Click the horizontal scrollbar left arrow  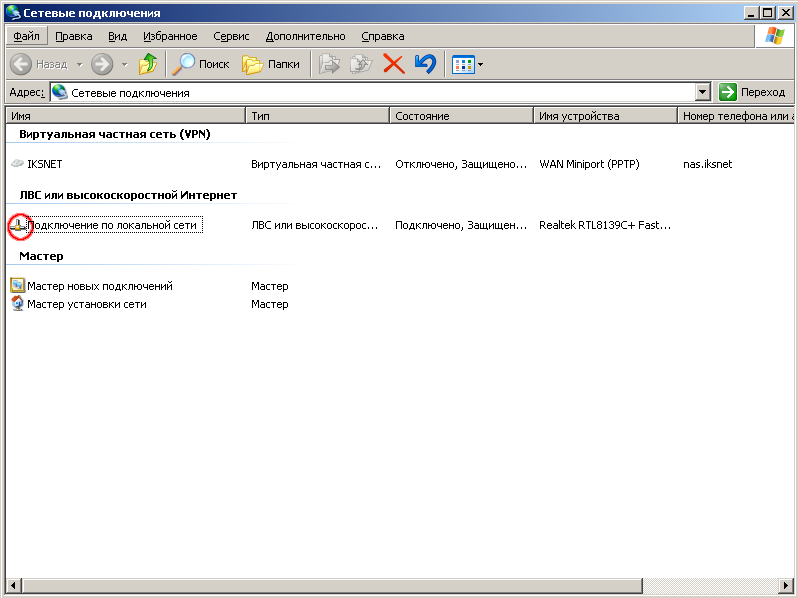click(x=14, y=585)
